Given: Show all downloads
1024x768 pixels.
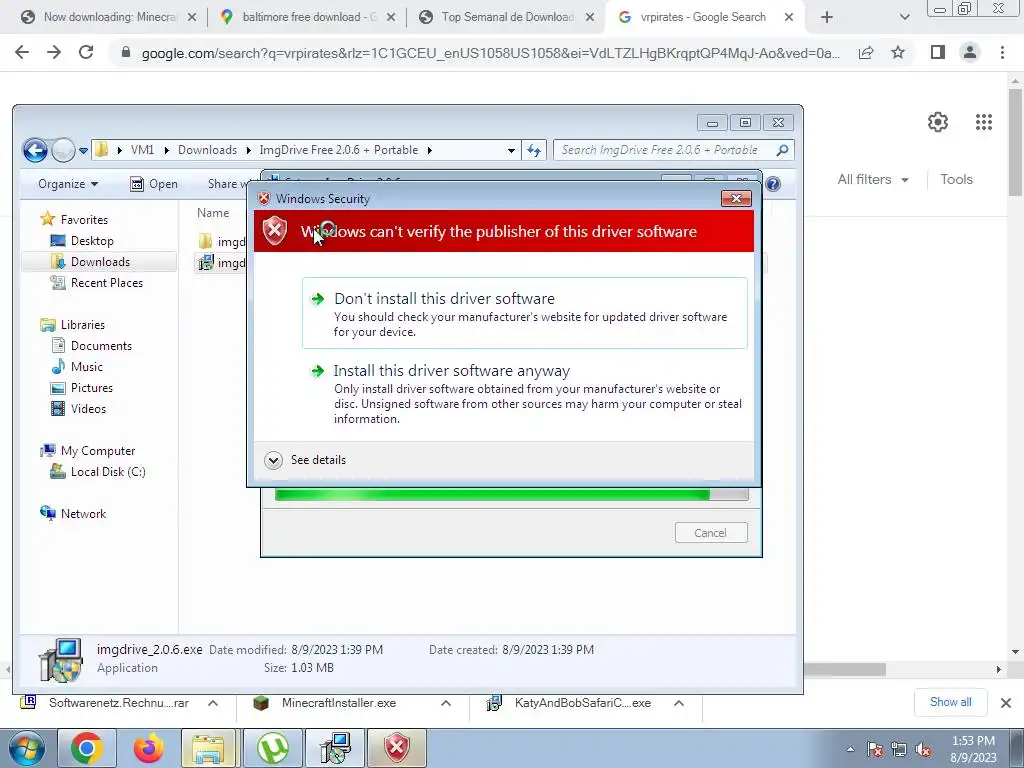Looking at the screenshot, I should click(950, 702).
